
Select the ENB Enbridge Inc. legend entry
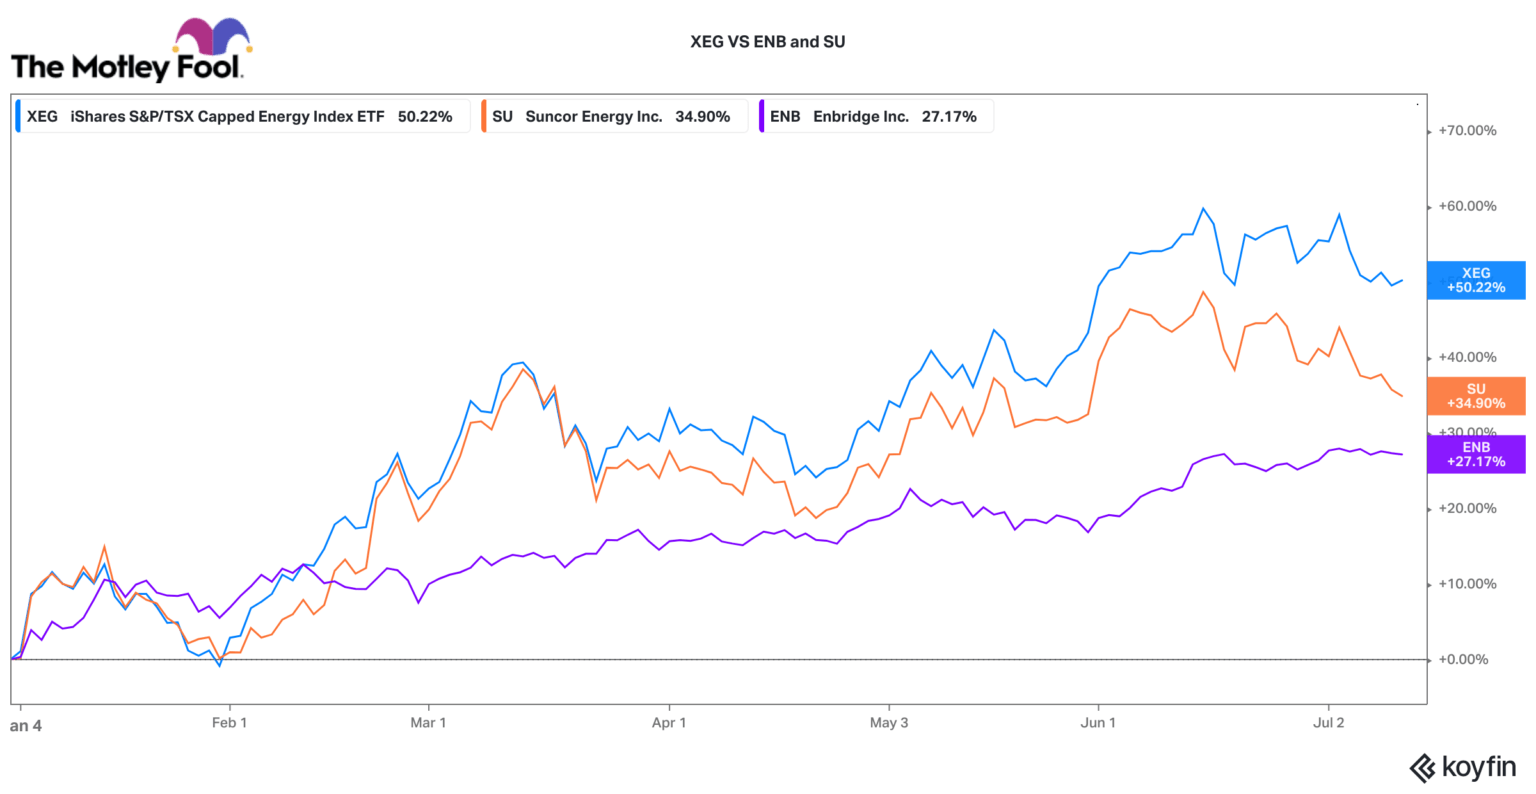coord(876,116)
